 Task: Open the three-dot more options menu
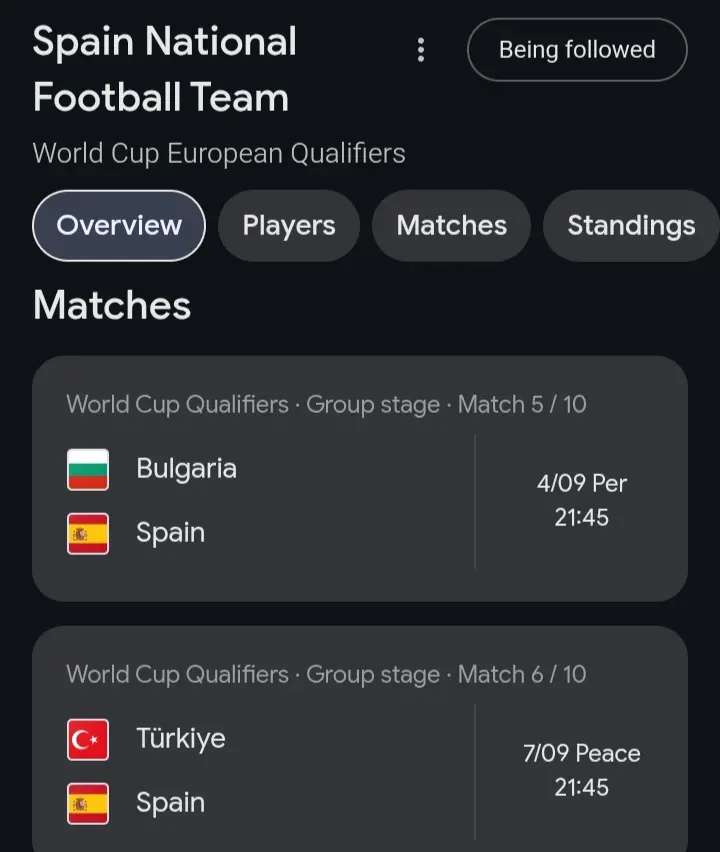tap(421, 50)
